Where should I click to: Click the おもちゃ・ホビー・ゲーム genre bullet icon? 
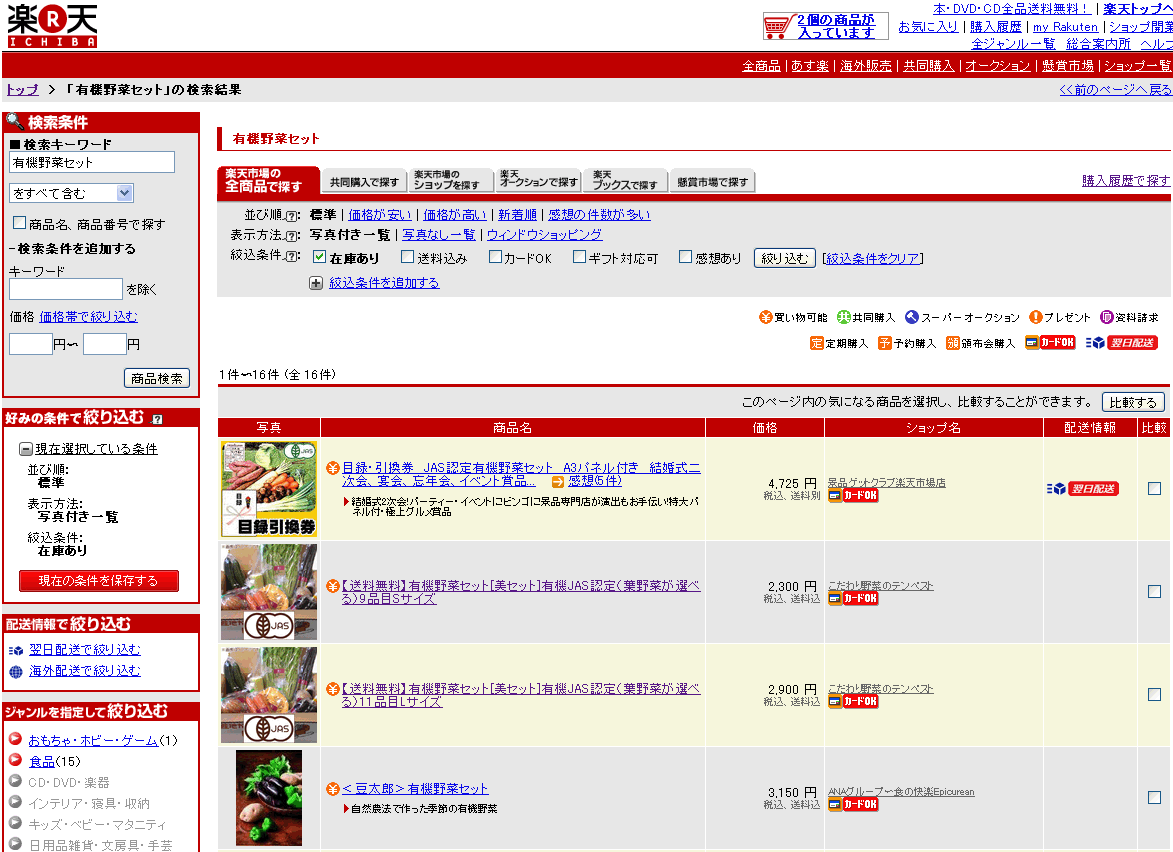click(x=15, y=739)
